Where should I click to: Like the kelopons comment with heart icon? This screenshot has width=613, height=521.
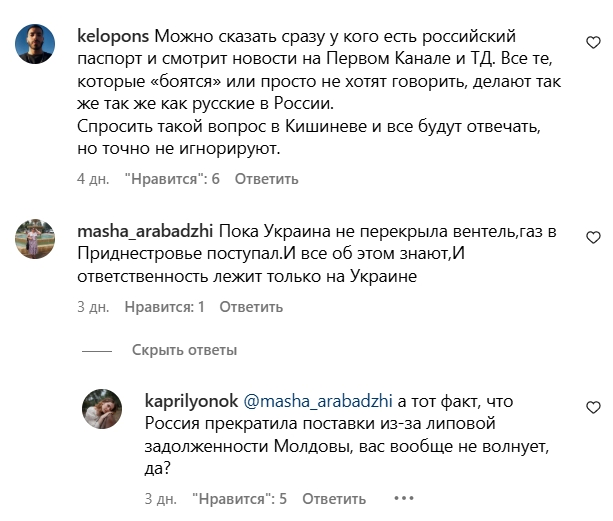coord(593,42)
